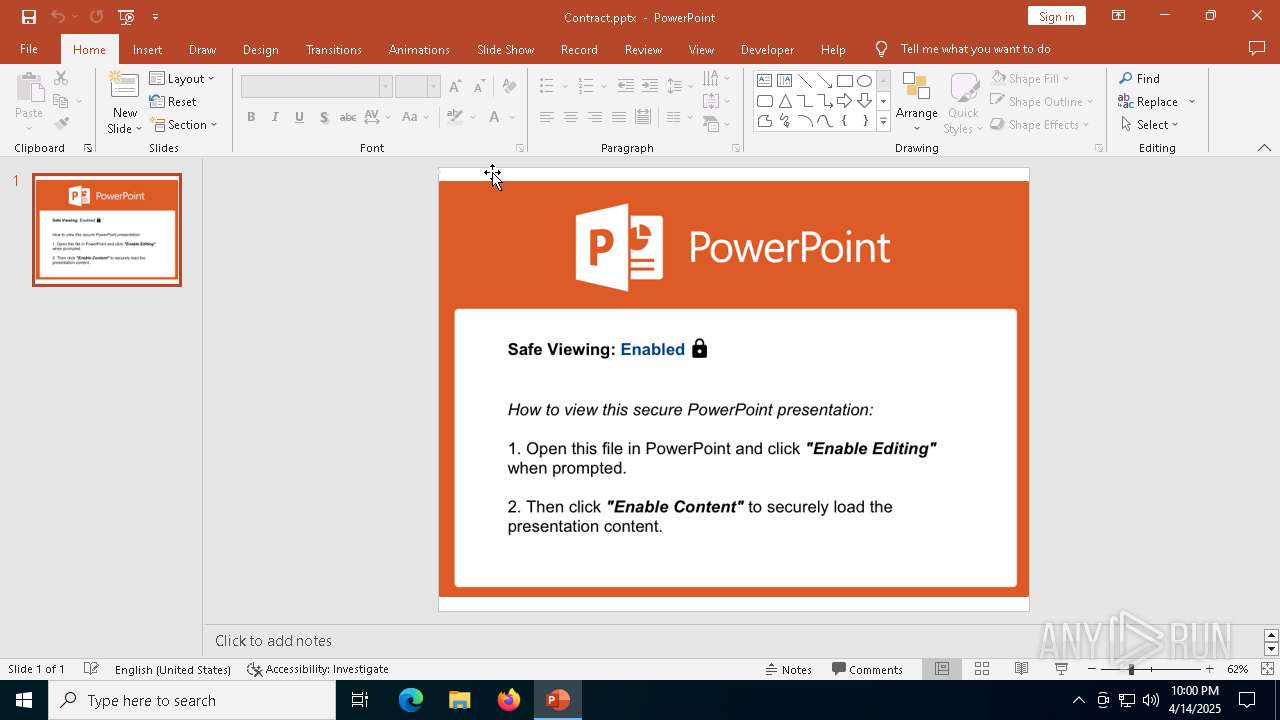Clear all formatting with the eraser icon
This screenshot has height=720, width=1280.
pos(509,87)
